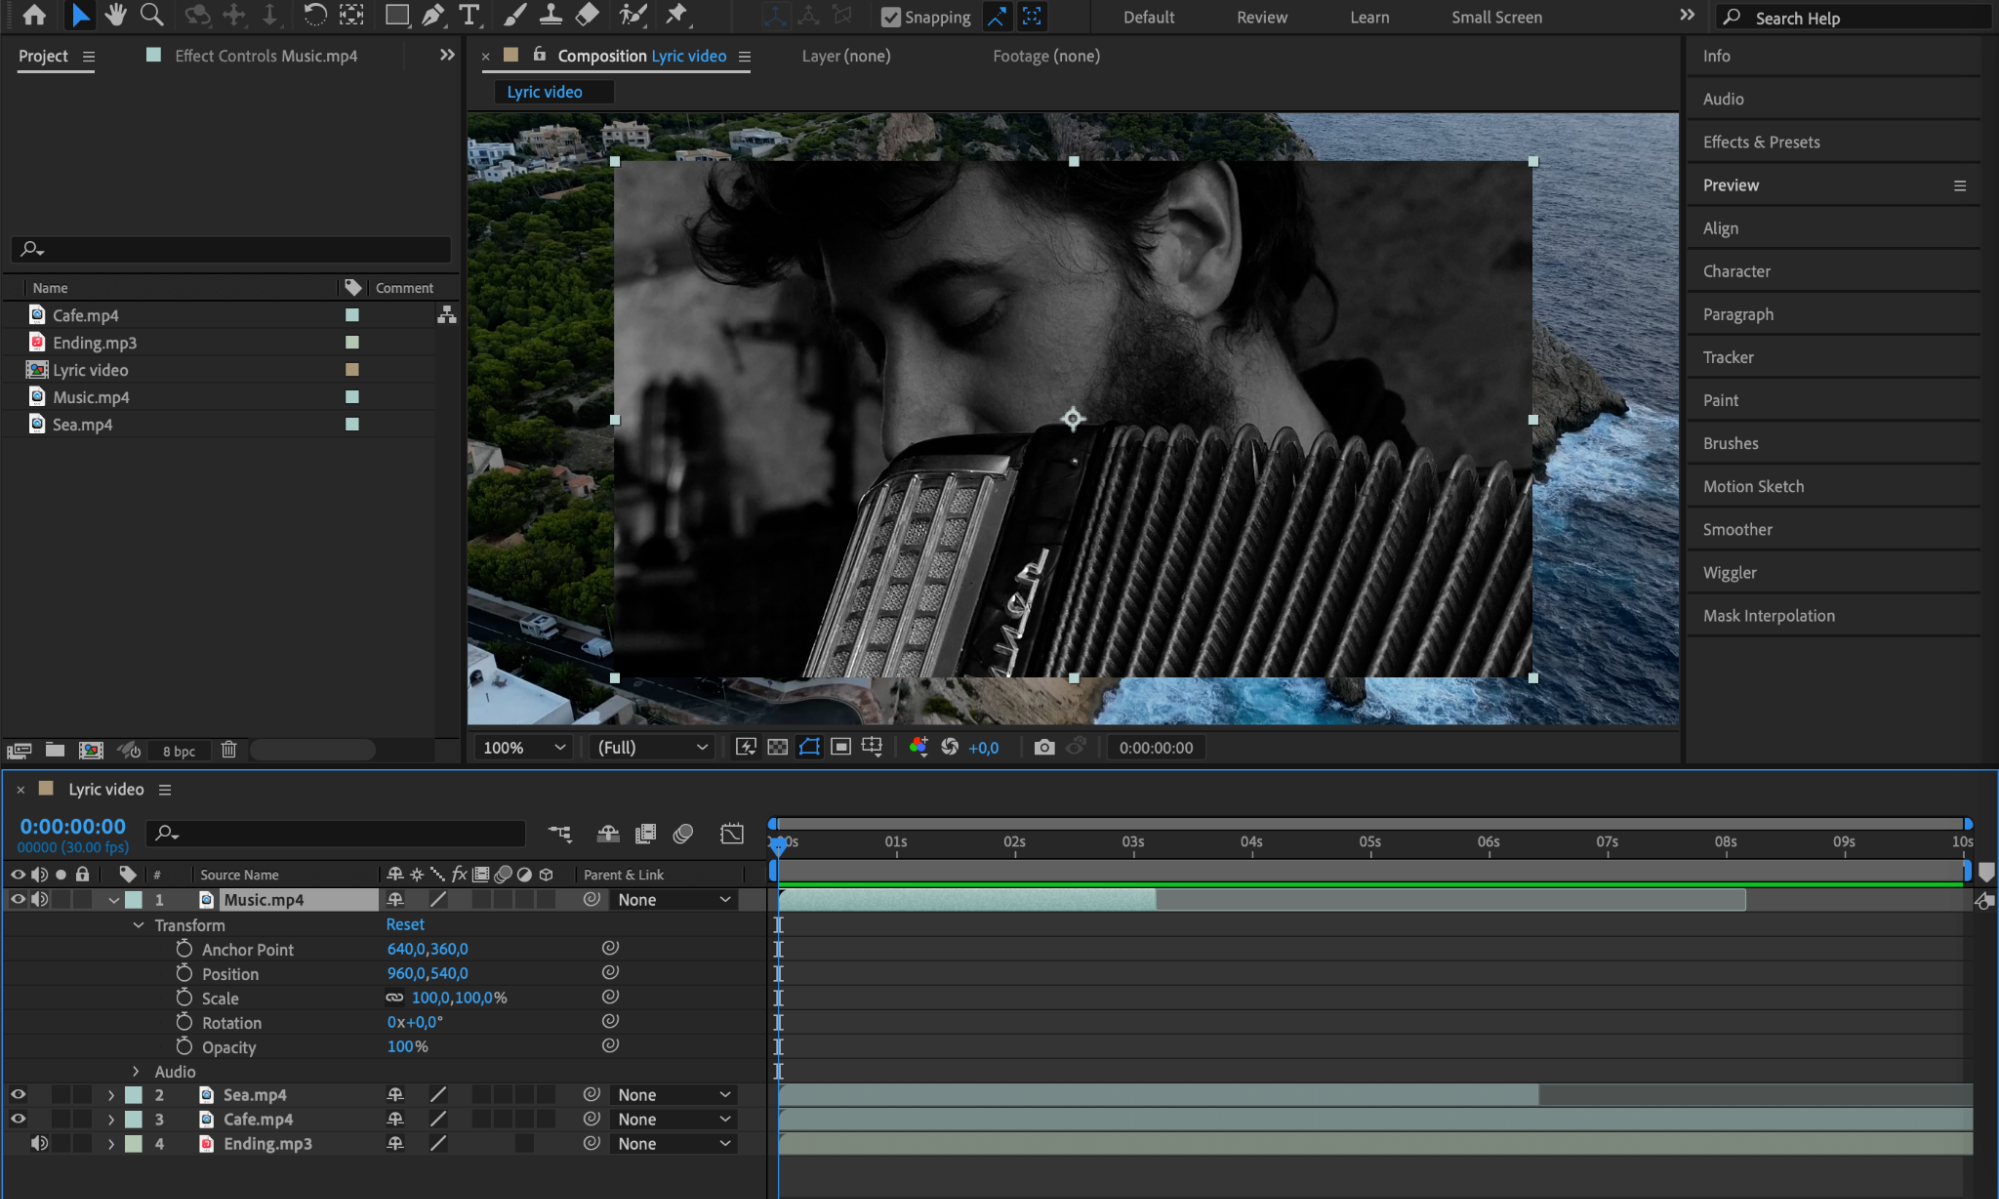Screen dimensions: 1999x1199
Task: Click the label color swatch of Lyric video
Action: (352, 370)
